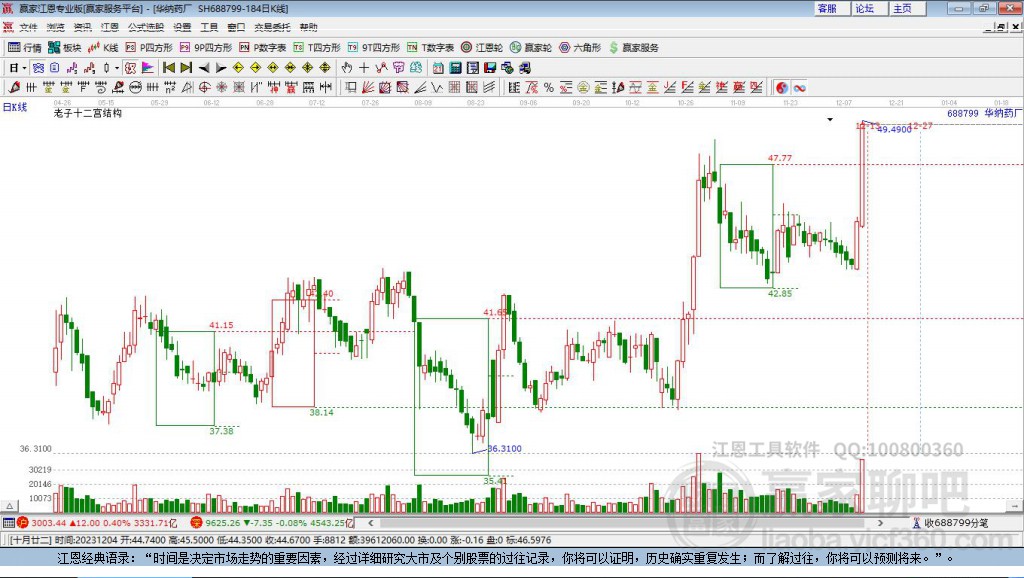Image resolution: width=1024 pixels, height=578 pixels.
Task: Click the 行情 toolbar button
Action: (x=25, y=48)
